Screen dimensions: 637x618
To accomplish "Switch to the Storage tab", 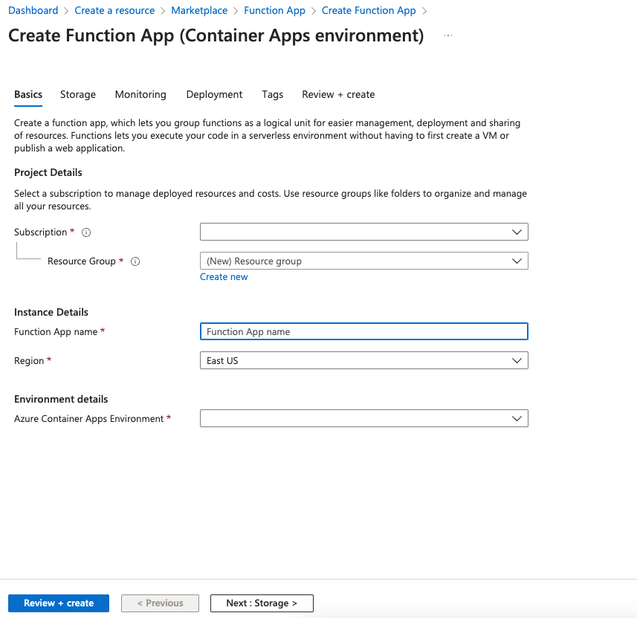I will coord(78,94).
